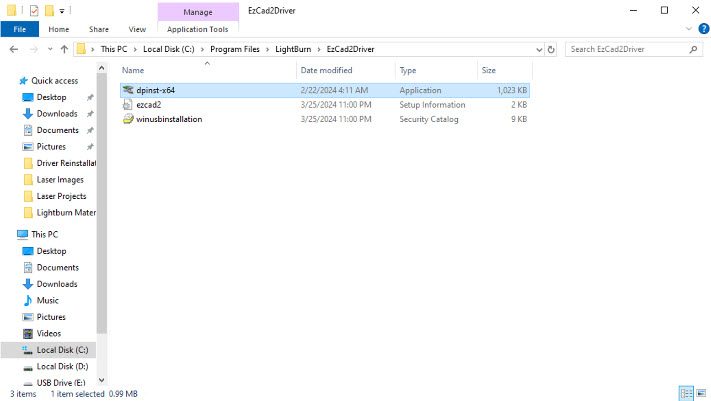Click the winusbinstallation security catalog icon
This screenshot has width=711, height=401.
(x=128, y=119)
